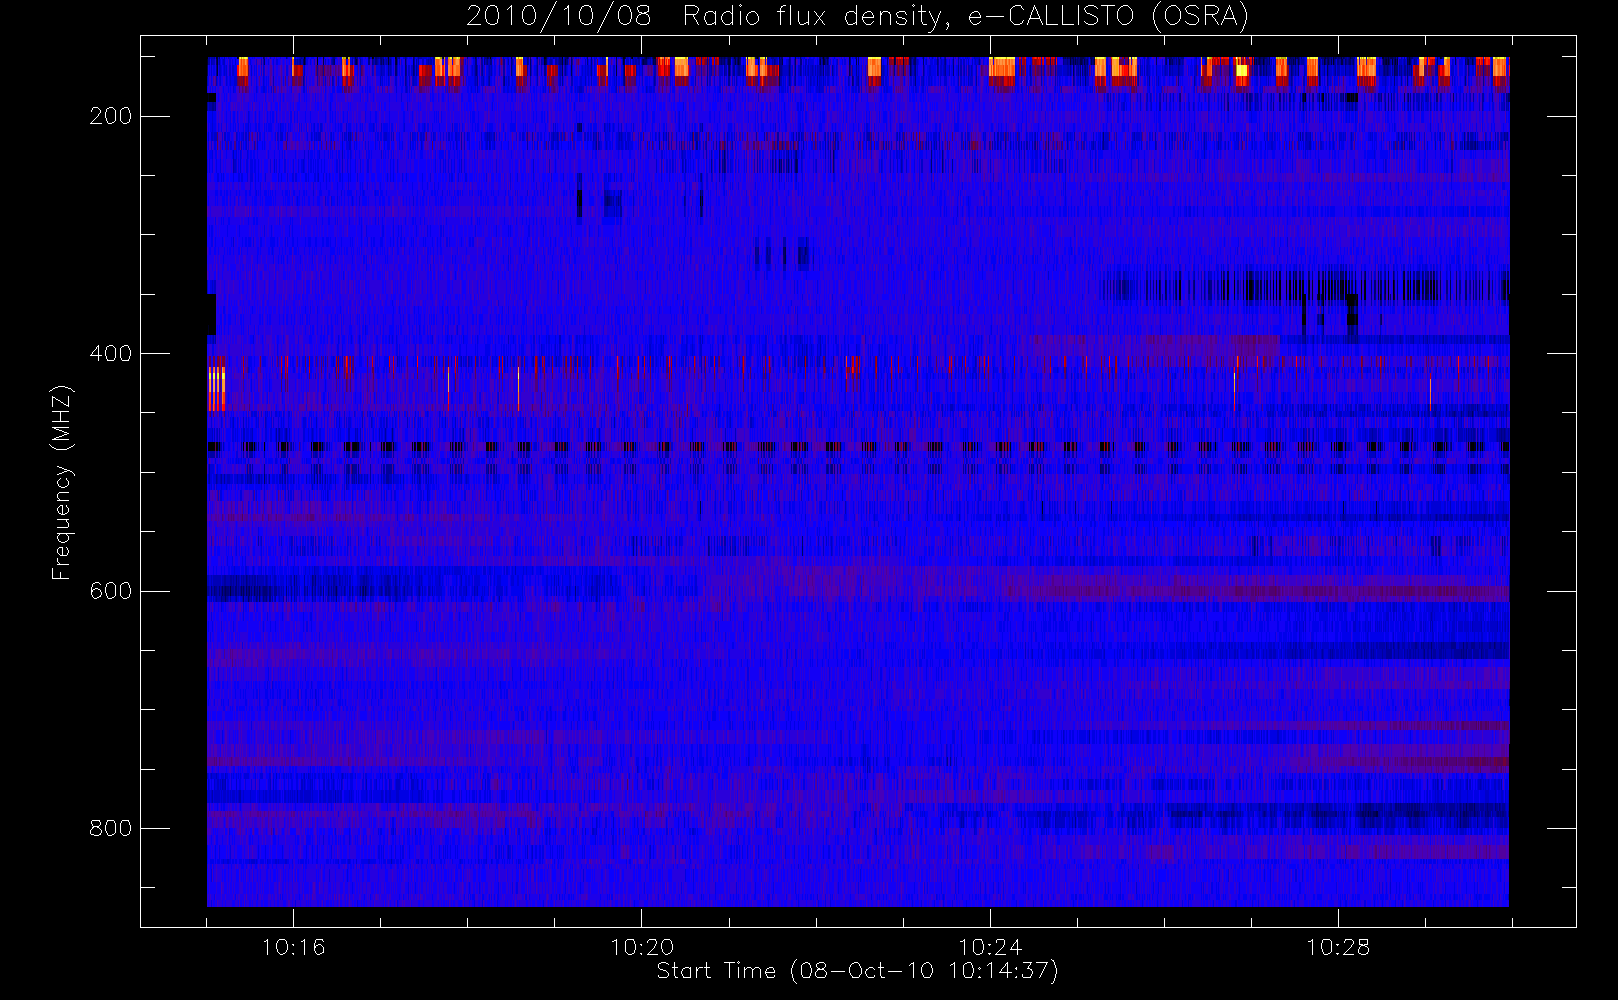Click the 10:24 time tick label

[990, 947]
